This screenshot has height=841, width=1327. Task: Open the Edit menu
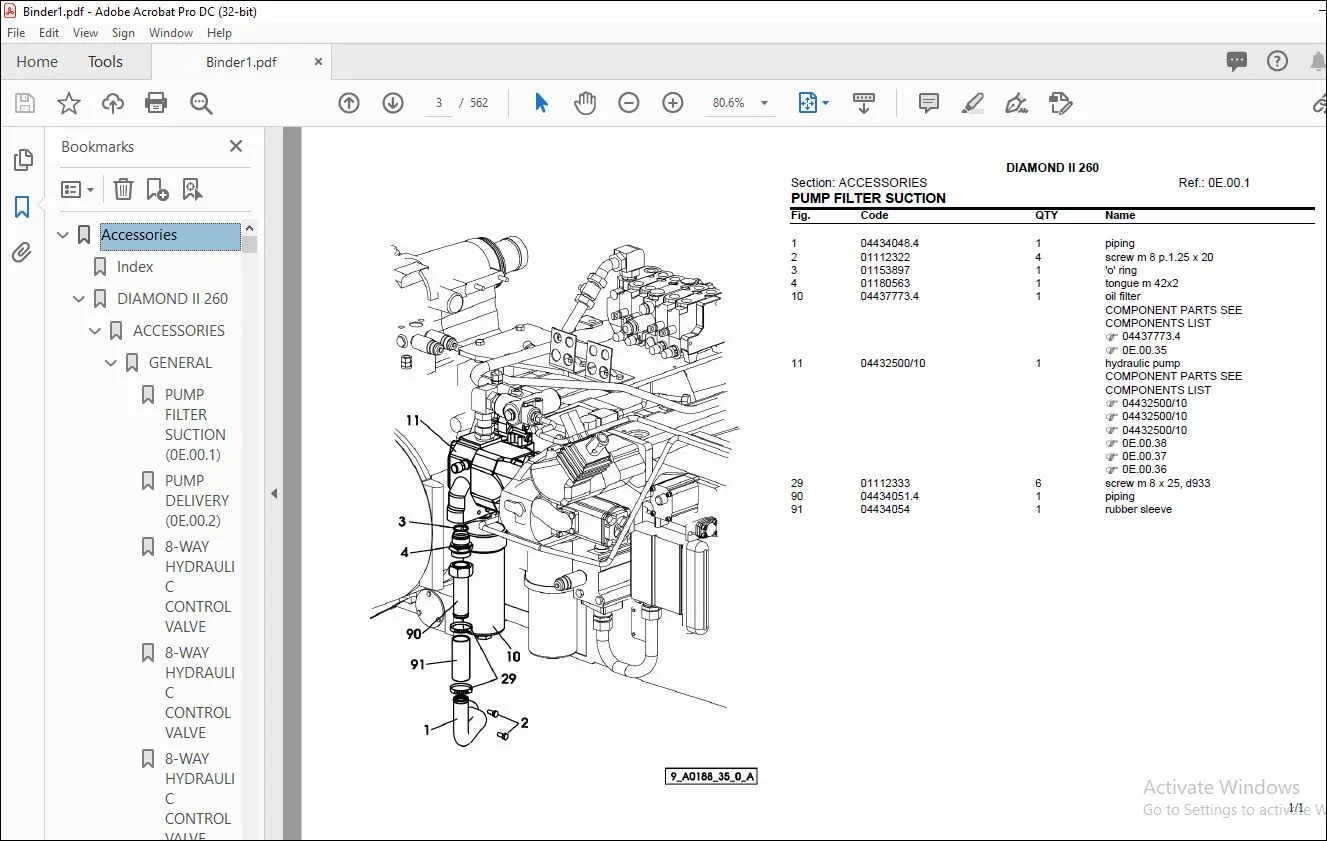point(49,33)
